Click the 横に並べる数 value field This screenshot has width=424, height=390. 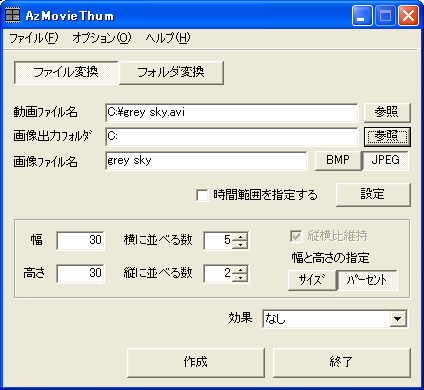click(218, 240)
